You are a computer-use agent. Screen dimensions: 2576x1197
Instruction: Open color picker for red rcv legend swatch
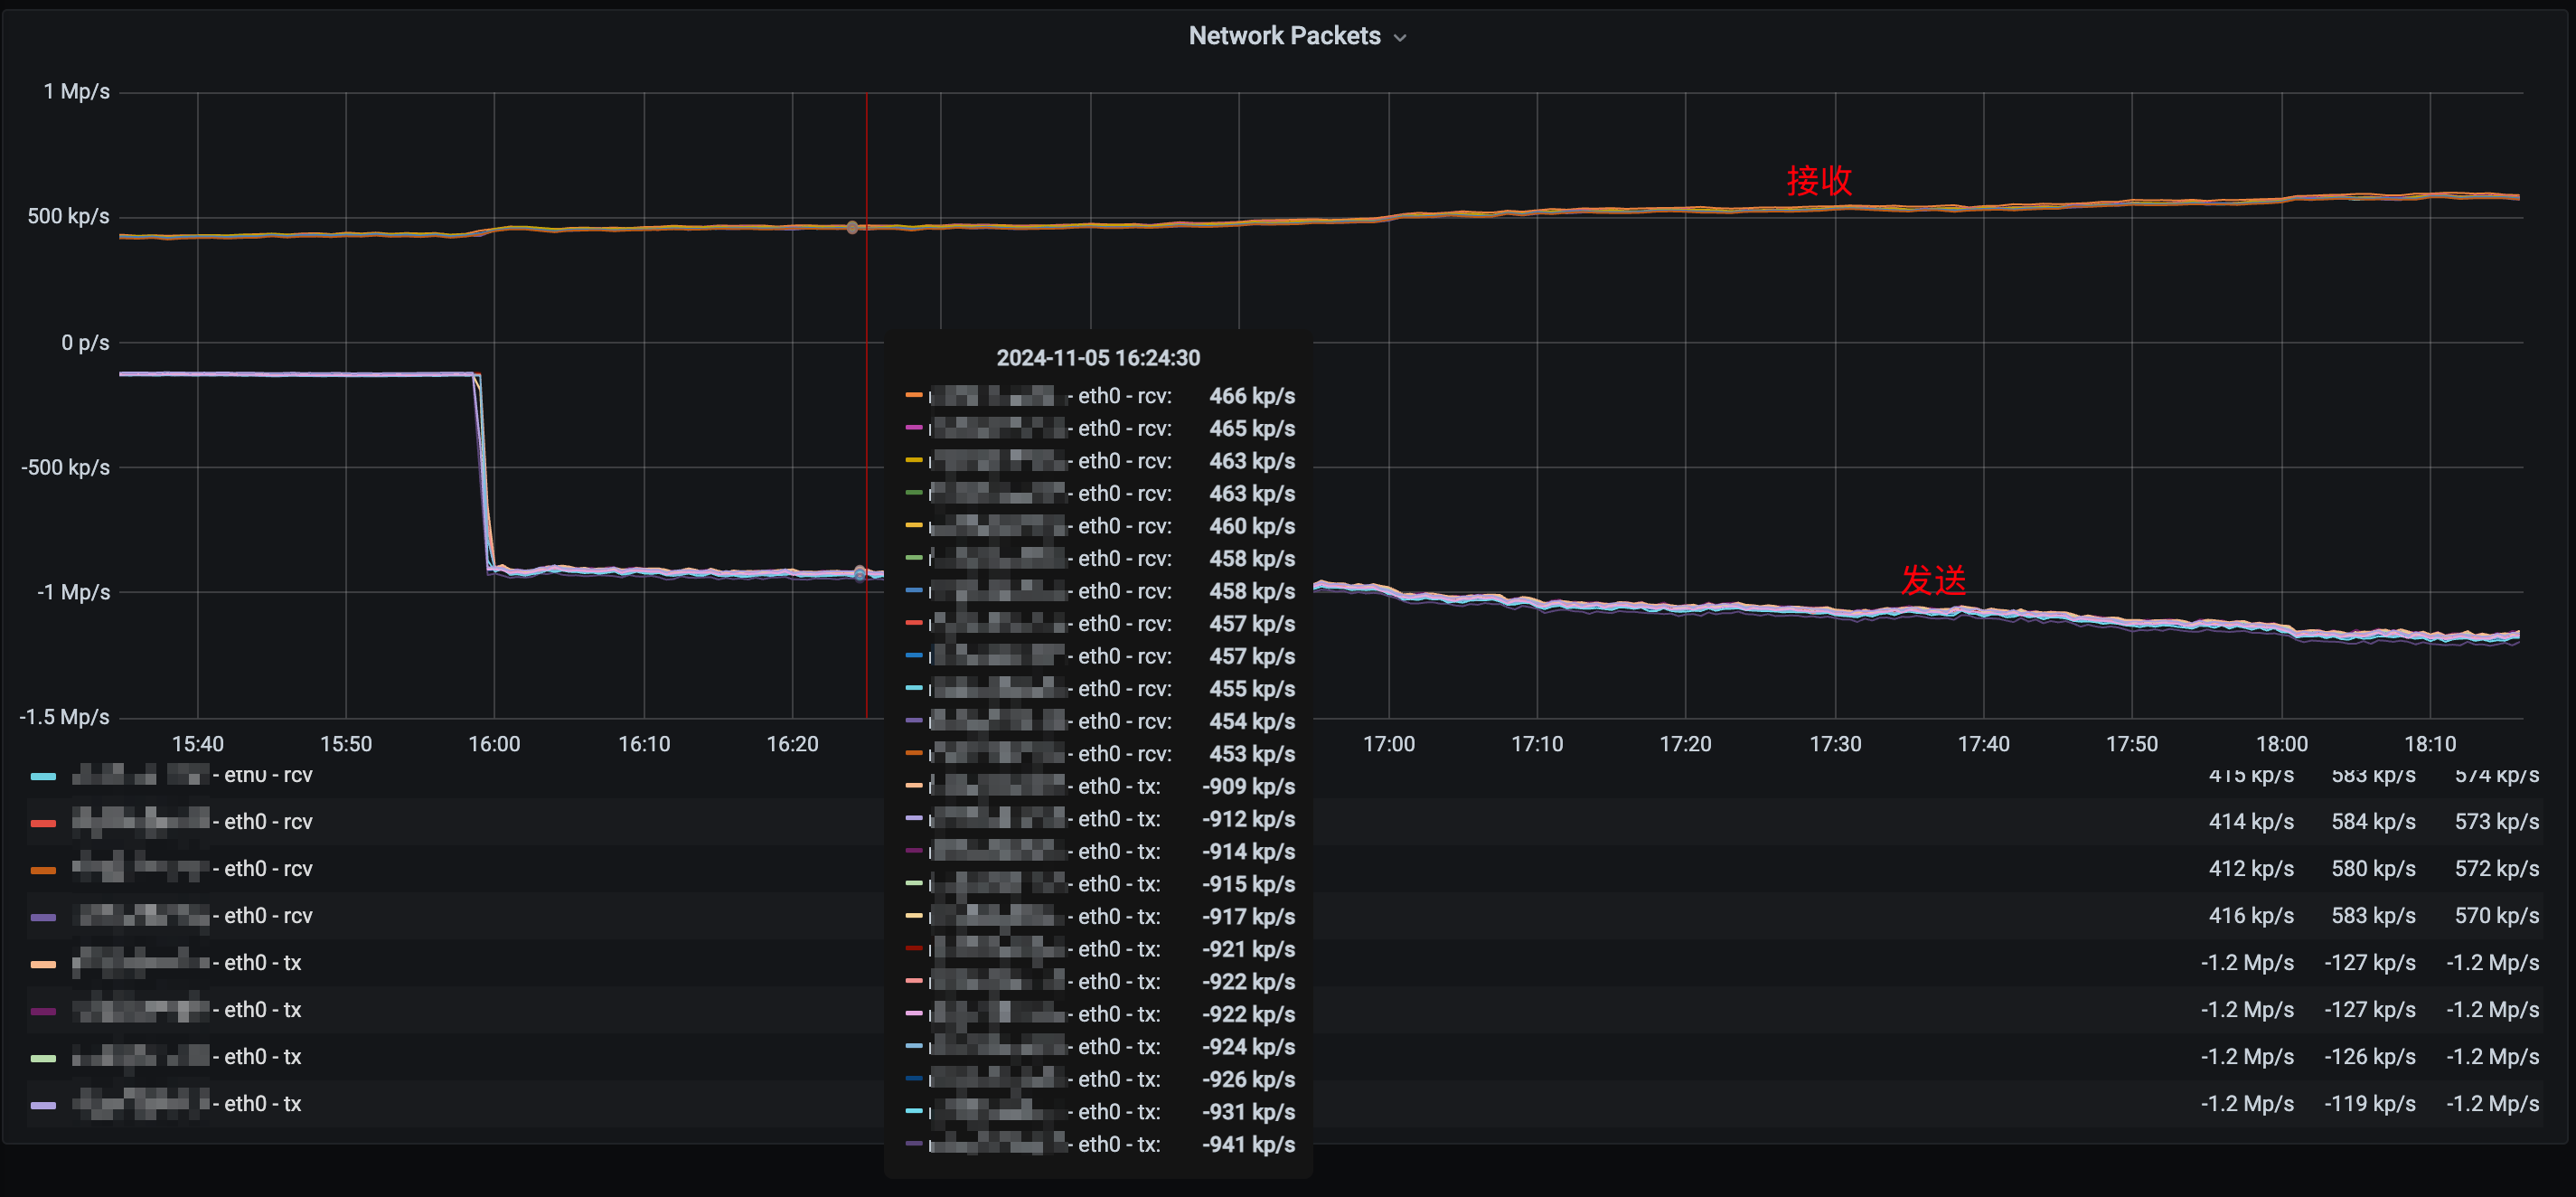point(43,823)
